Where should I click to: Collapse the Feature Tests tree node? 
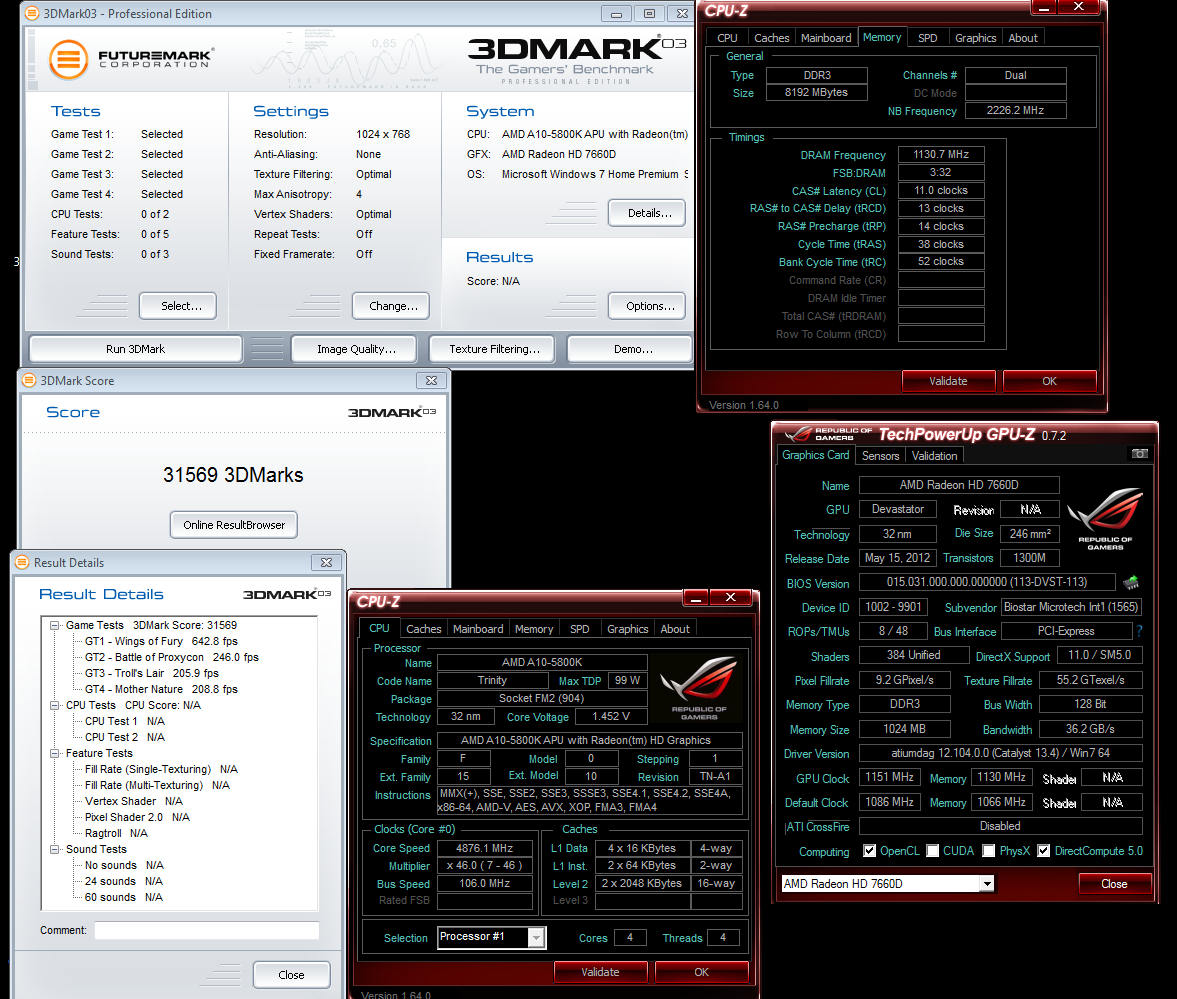[x=55, y=754]
